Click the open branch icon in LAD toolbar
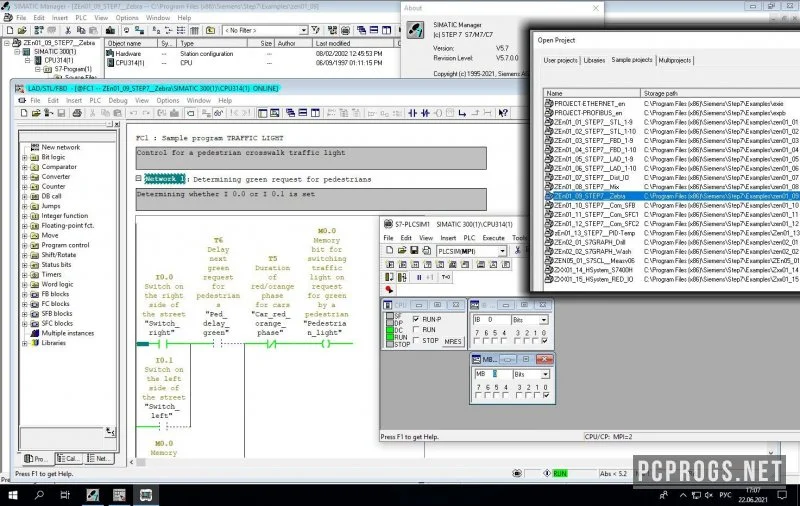 click(x=461, y=113)
